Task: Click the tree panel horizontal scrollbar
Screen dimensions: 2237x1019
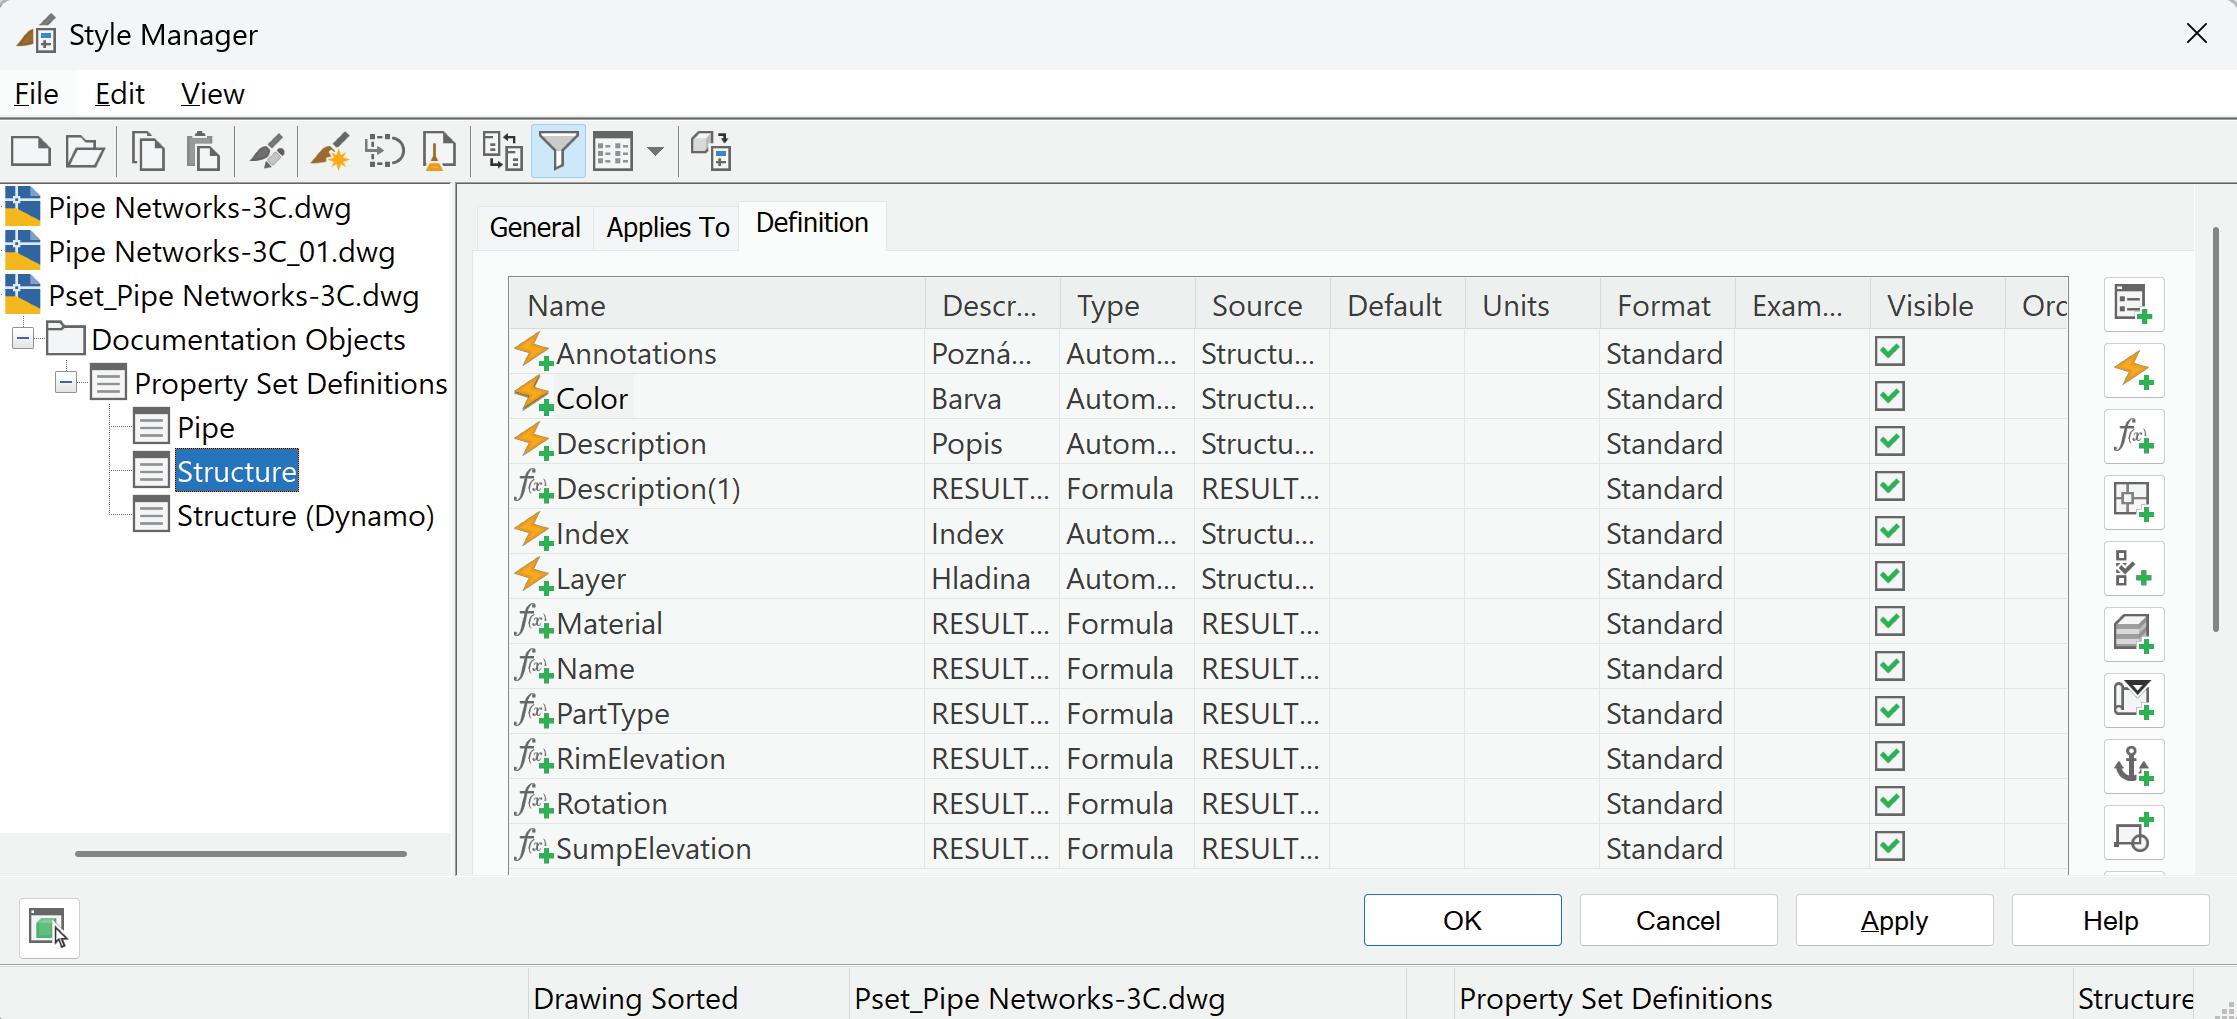Action: [x=240, y=854]
